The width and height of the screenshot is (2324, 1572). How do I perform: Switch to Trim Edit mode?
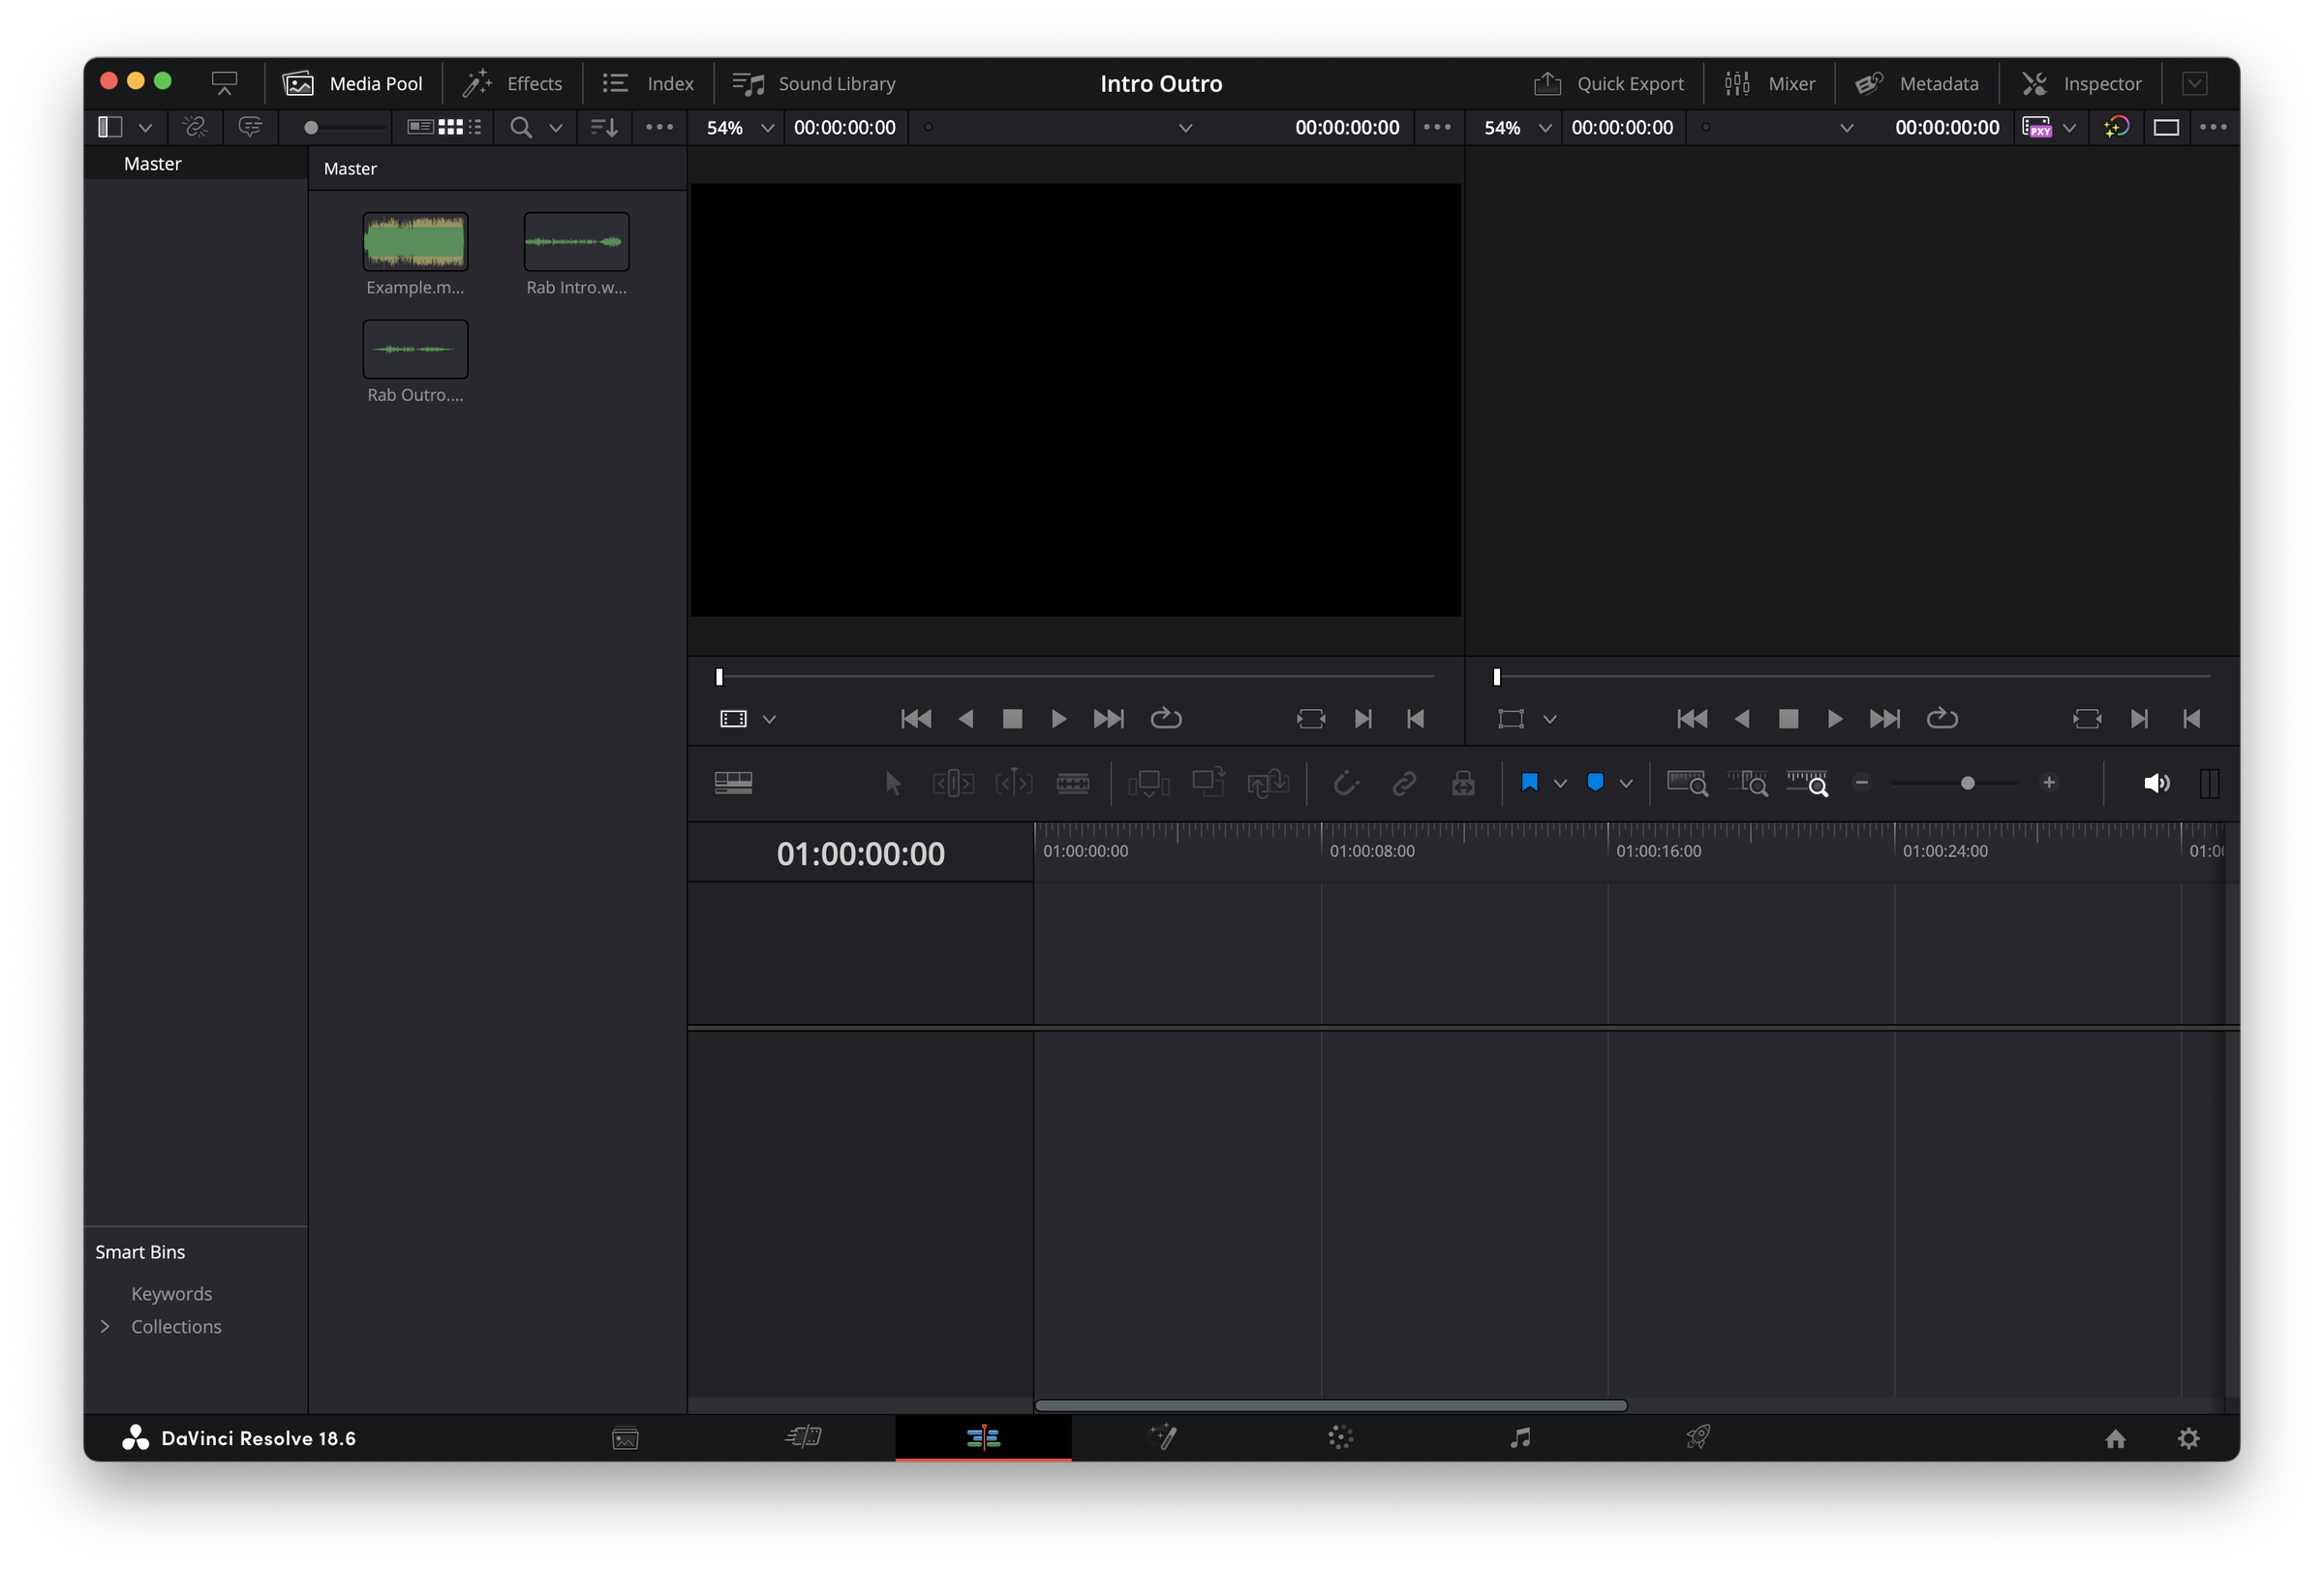(953, 783)
